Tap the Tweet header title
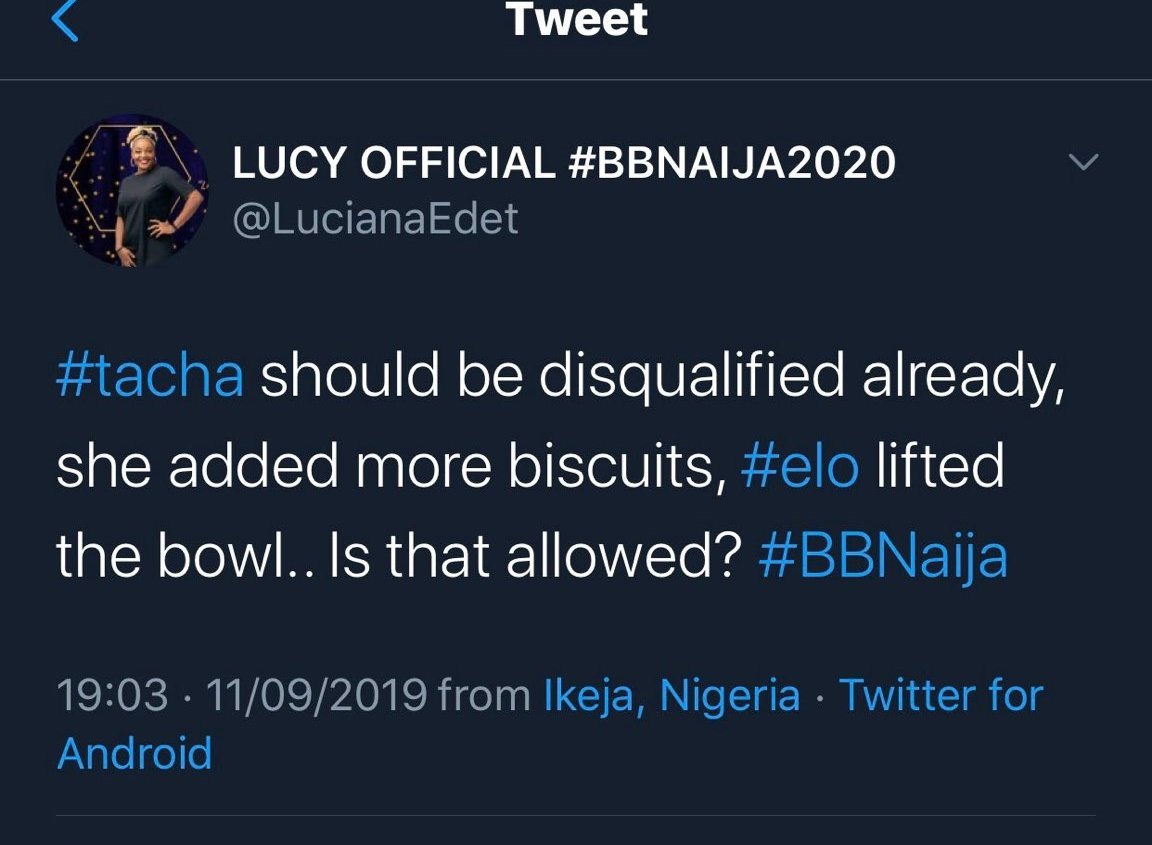The height and width of the screenshot is (845, 1152). coord(577,20)
